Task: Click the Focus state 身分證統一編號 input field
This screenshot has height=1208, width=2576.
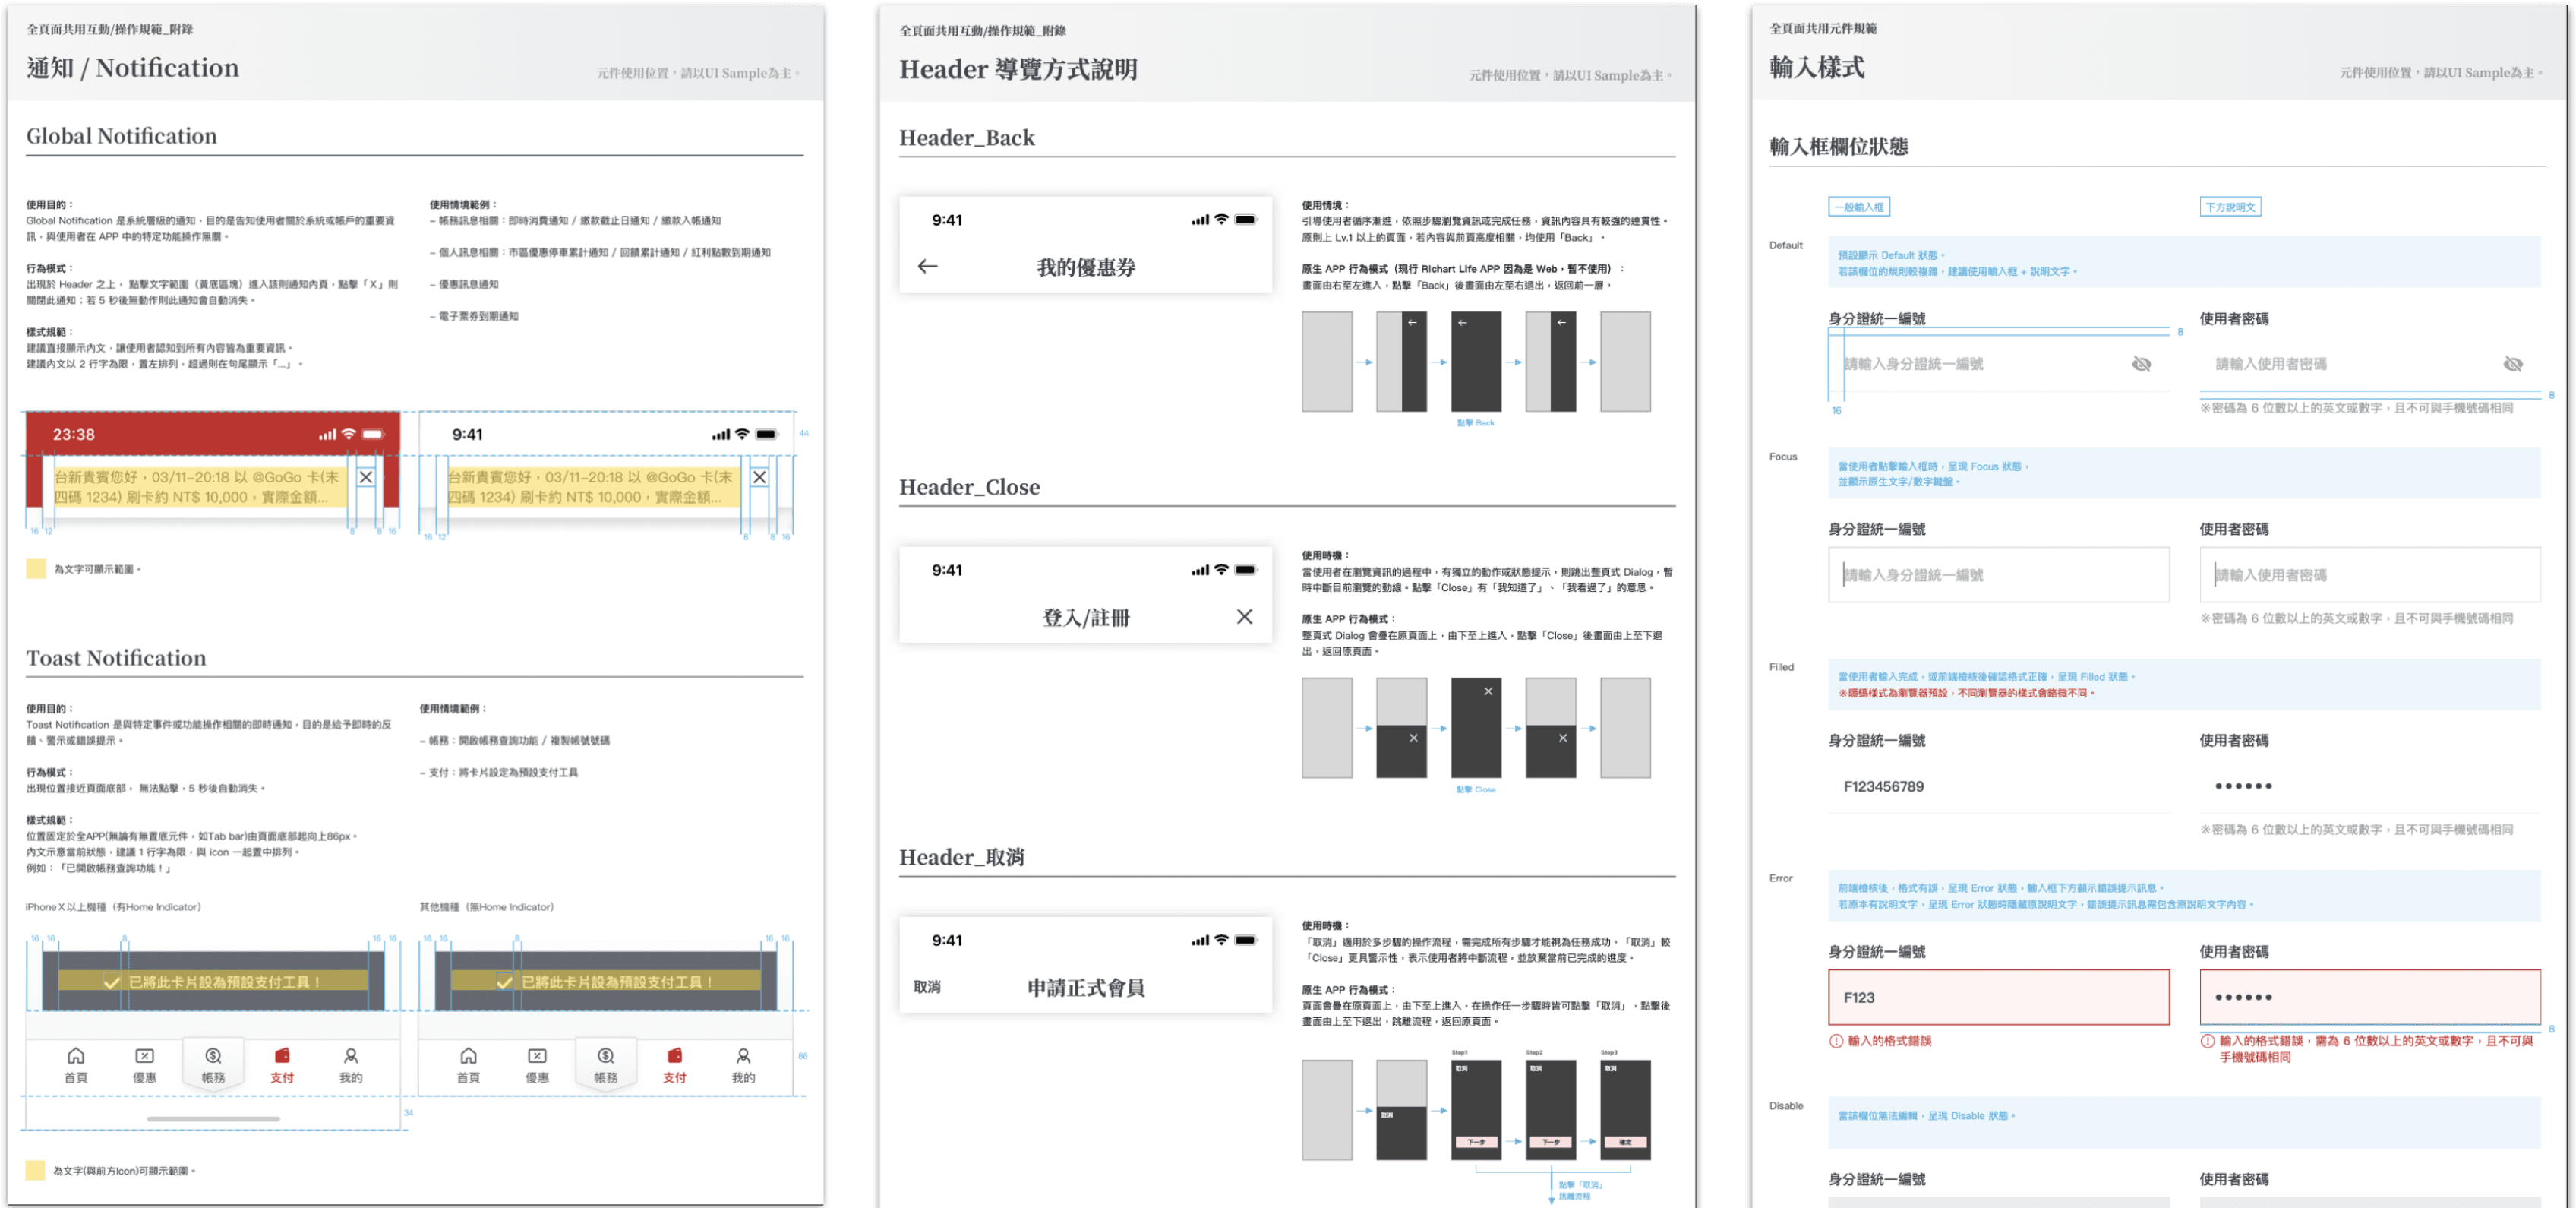Action: [x=1998, y=575]
